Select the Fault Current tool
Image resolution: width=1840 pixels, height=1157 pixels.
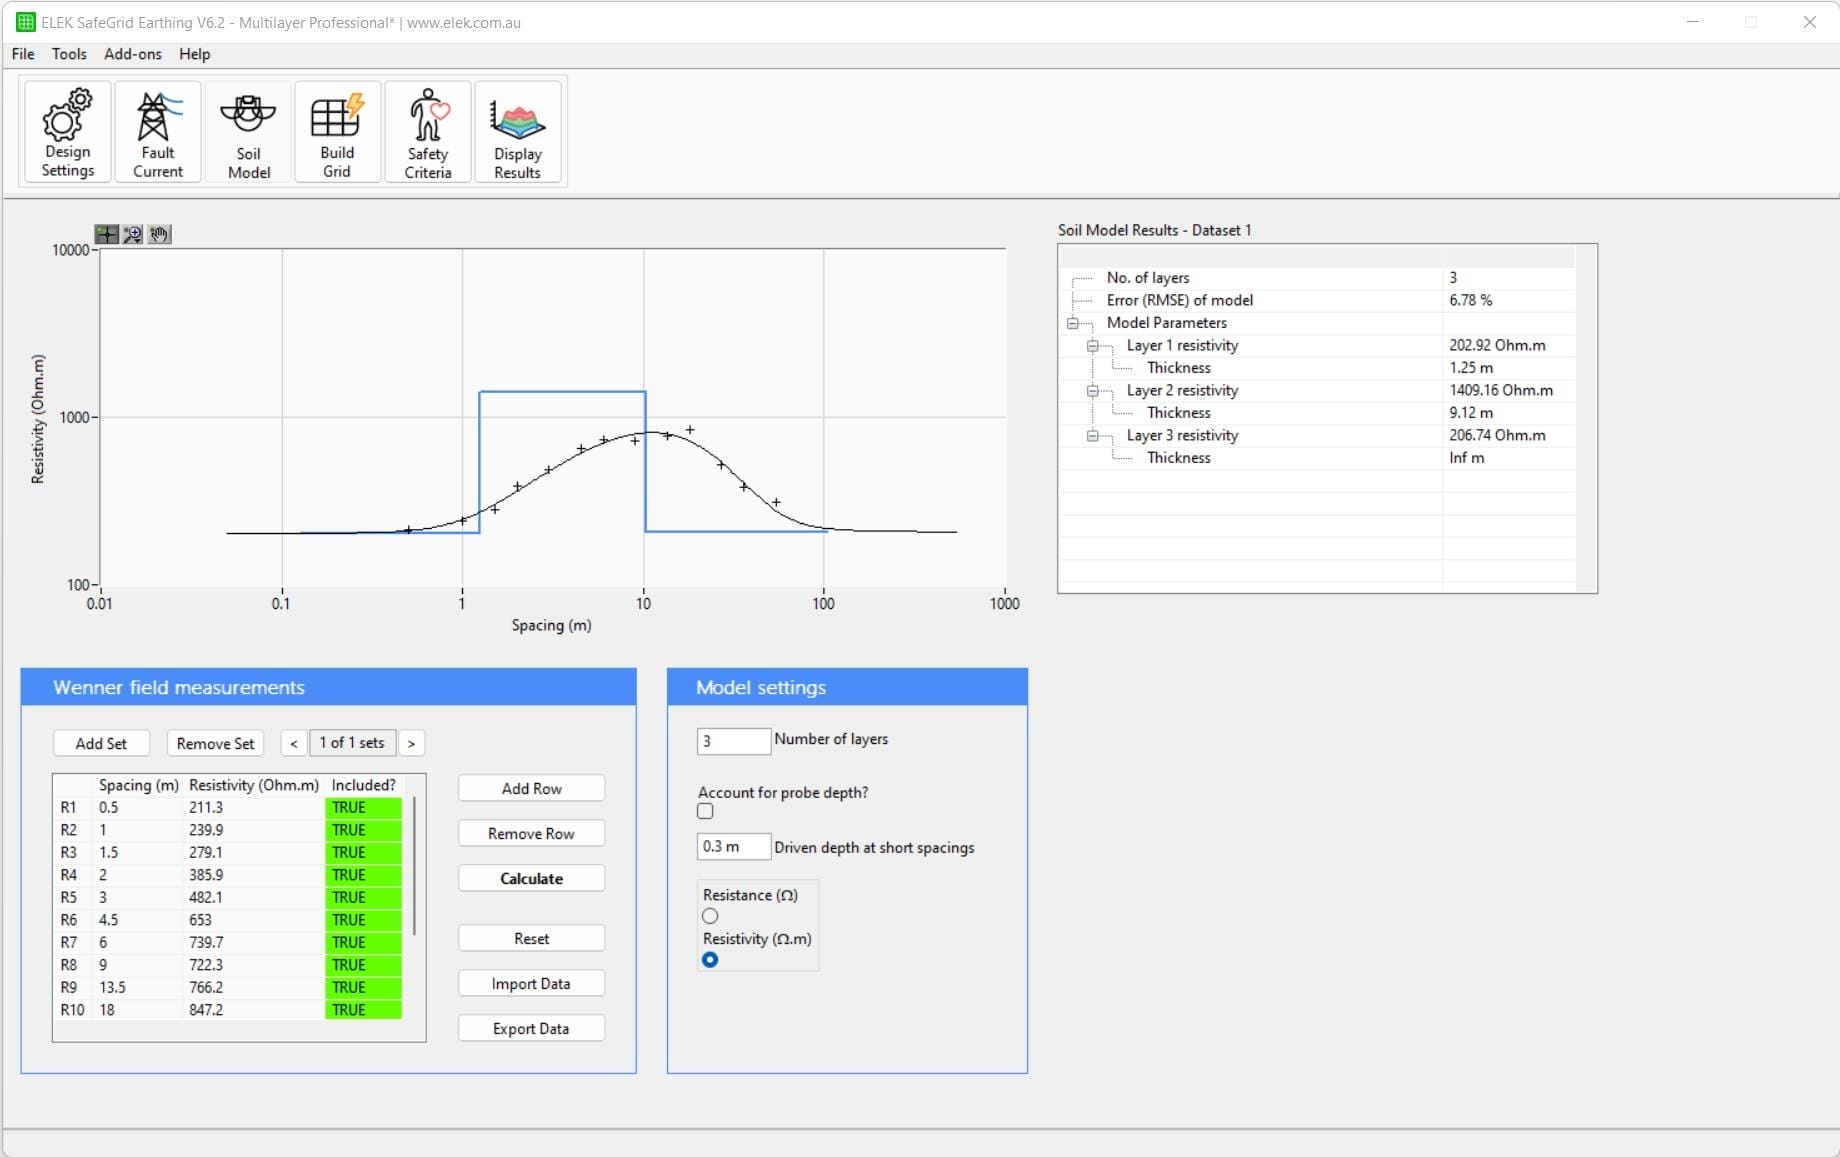157,131
